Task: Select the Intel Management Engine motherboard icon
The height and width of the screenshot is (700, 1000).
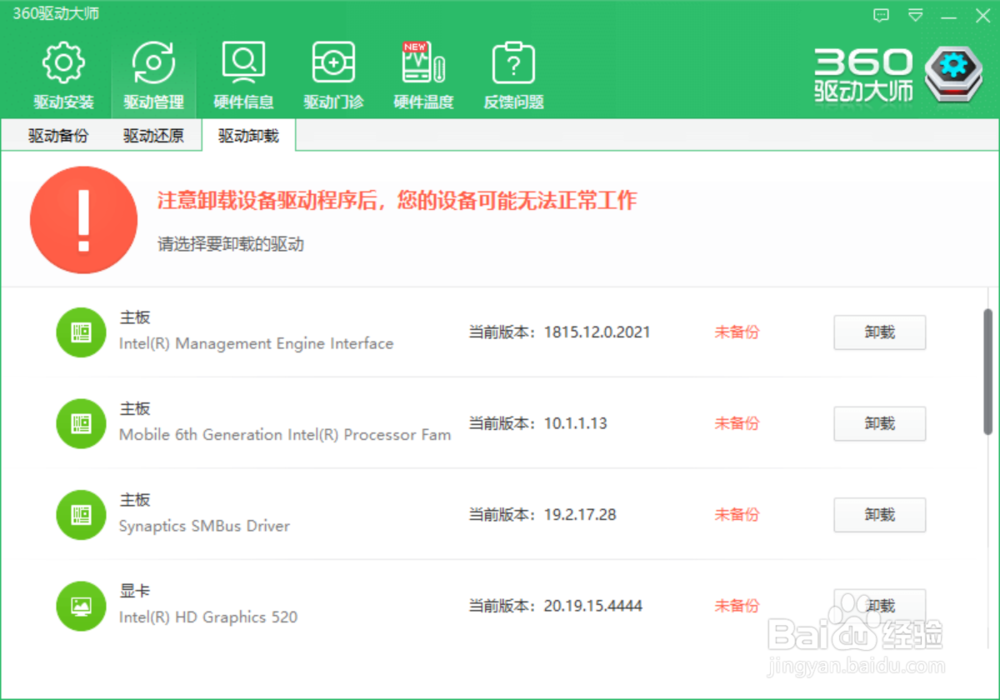Action: point(80,332)
